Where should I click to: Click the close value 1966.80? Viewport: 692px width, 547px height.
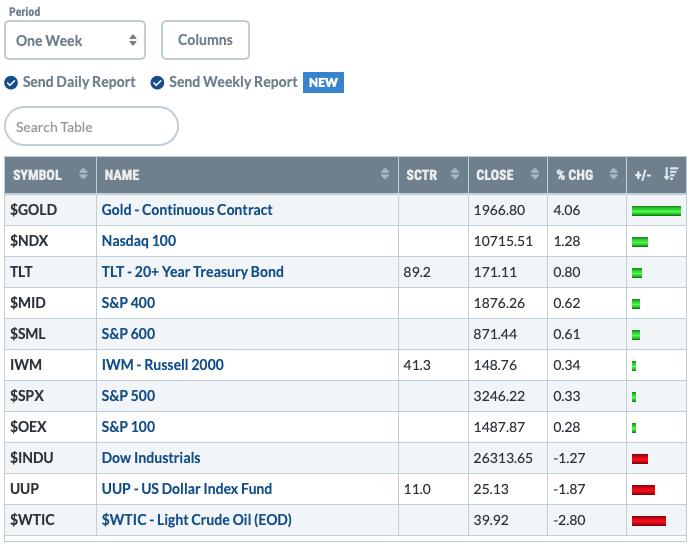click(x=499, y=210)
